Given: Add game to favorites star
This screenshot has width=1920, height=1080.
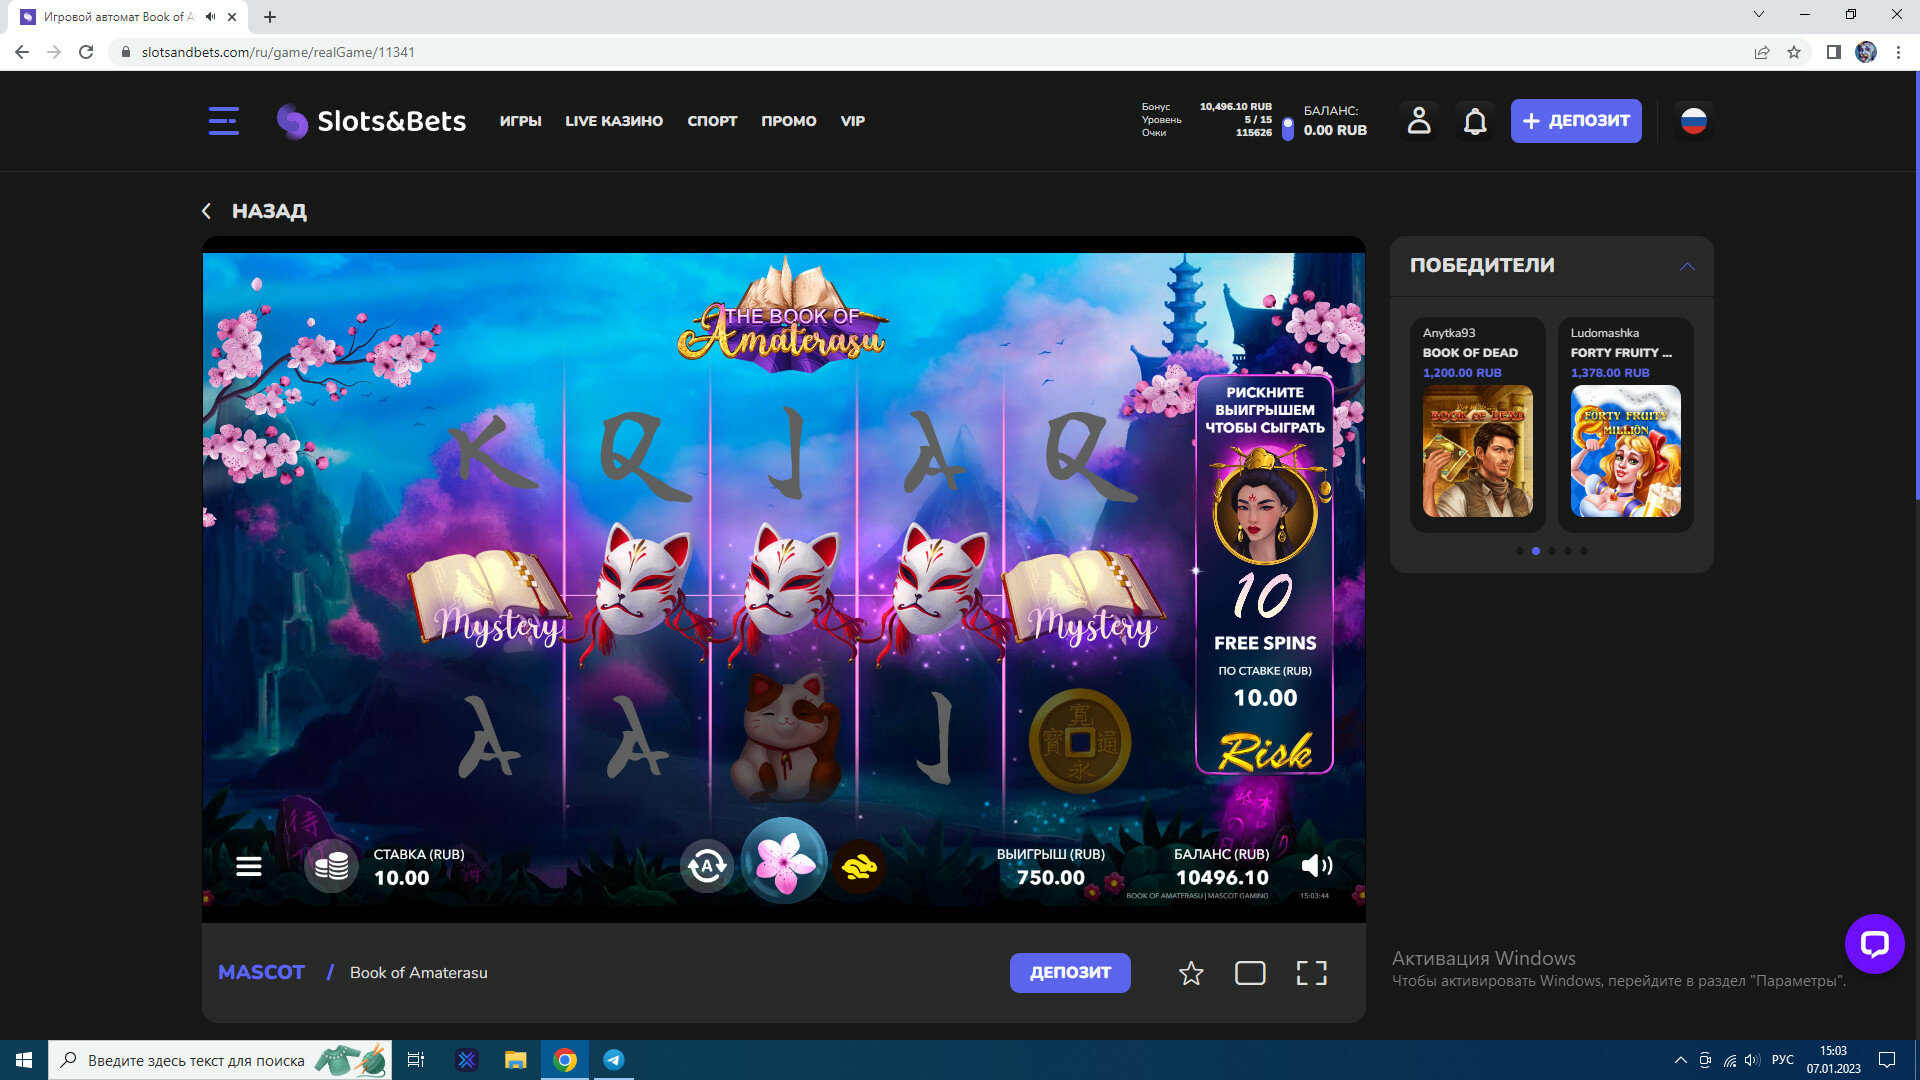Looking at the screenshot, I should pyautogui.click(x=1191, y=973).
